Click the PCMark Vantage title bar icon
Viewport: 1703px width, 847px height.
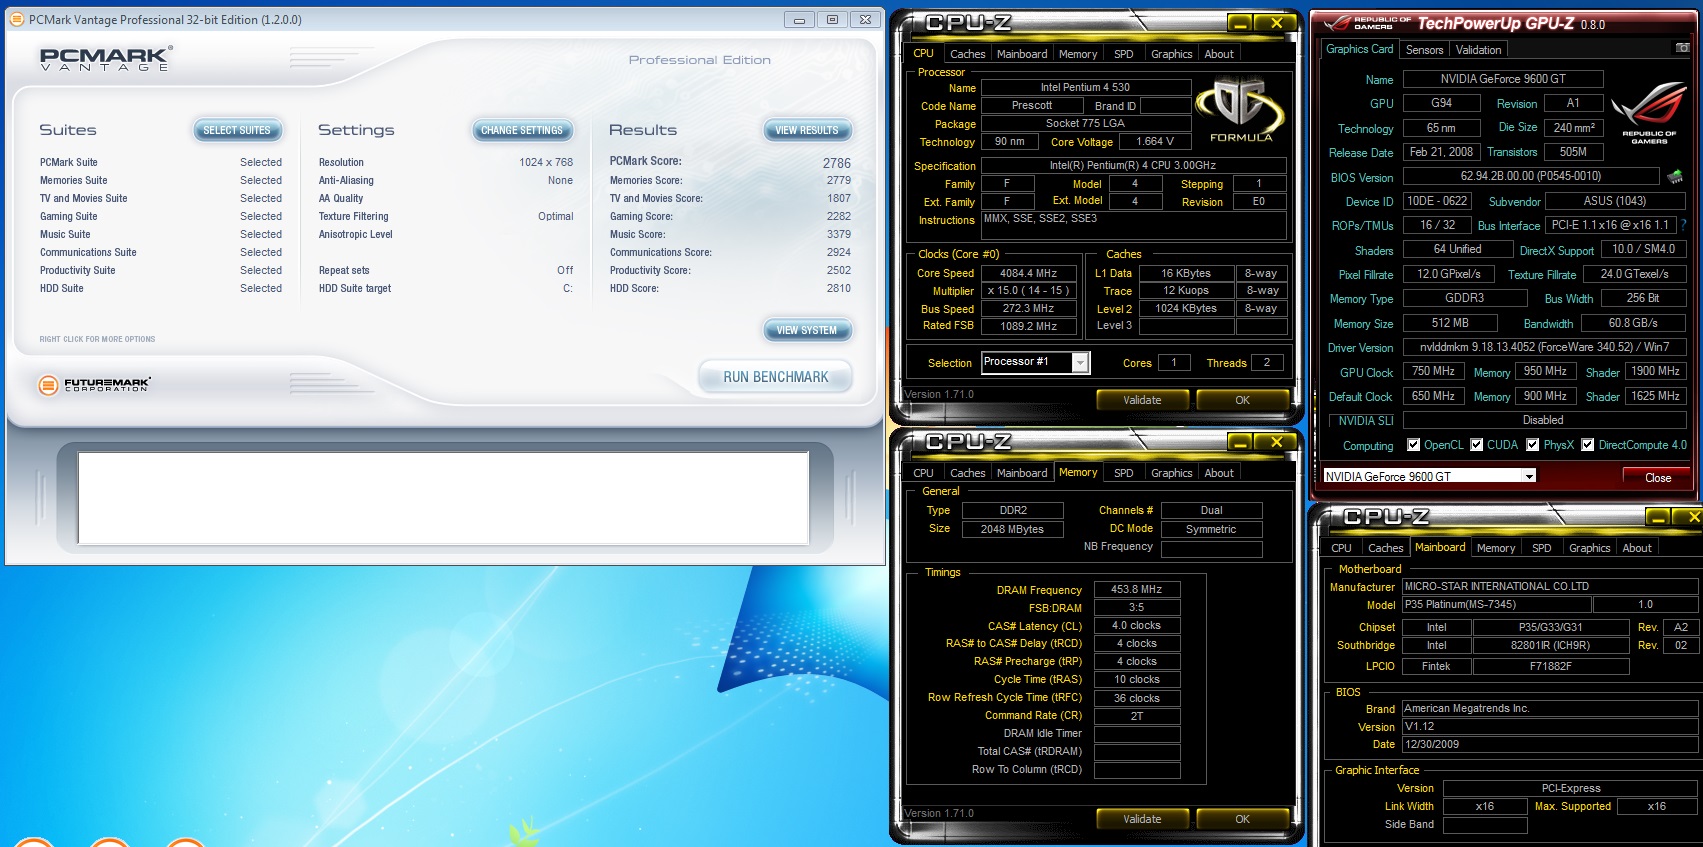point(17,19)
